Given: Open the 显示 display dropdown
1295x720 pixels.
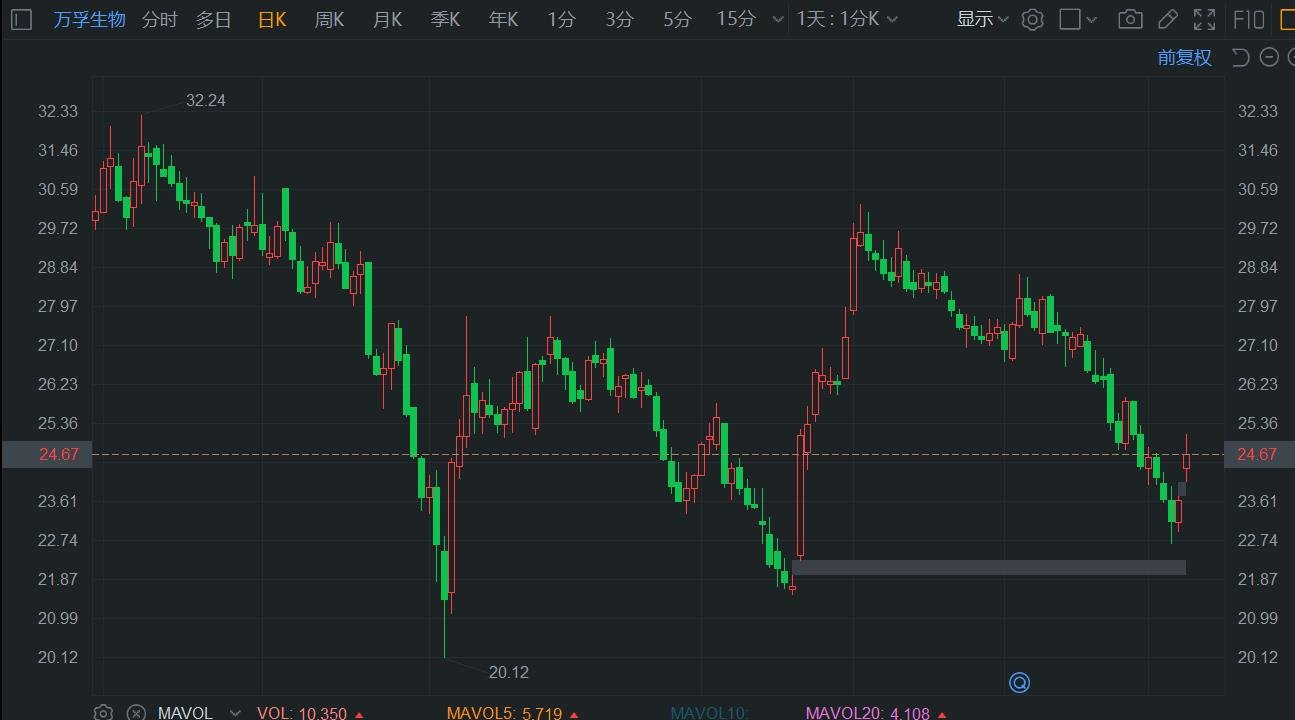Looking at the screenshot, I should coord(983,19).
